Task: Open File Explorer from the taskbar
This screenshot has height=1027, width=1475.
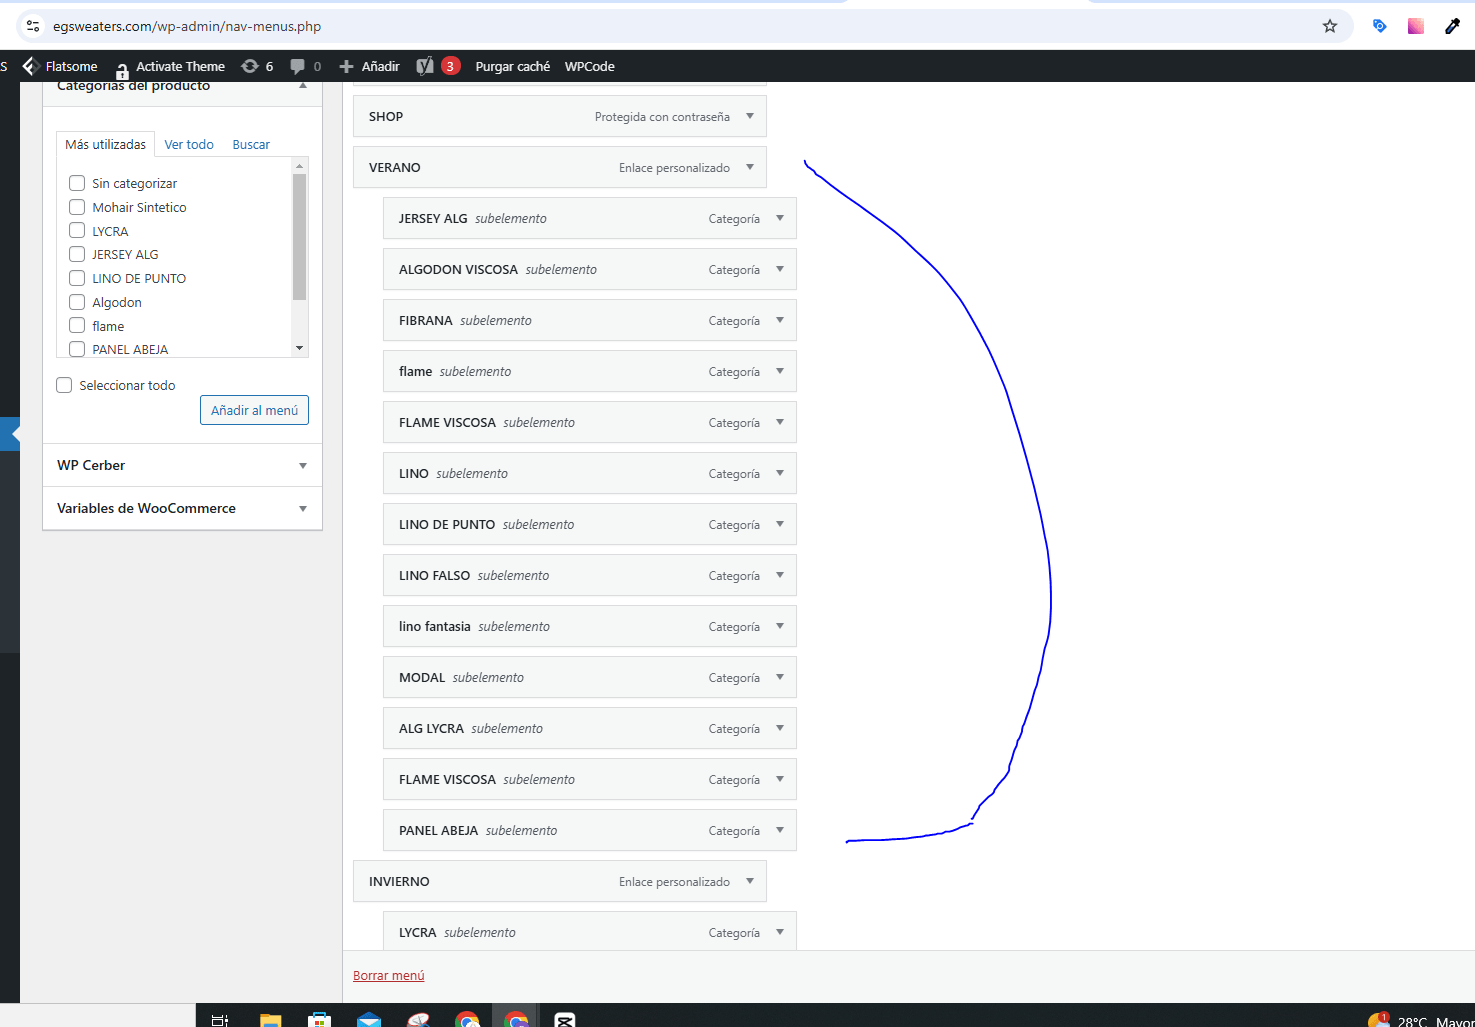Action: 270,1019
